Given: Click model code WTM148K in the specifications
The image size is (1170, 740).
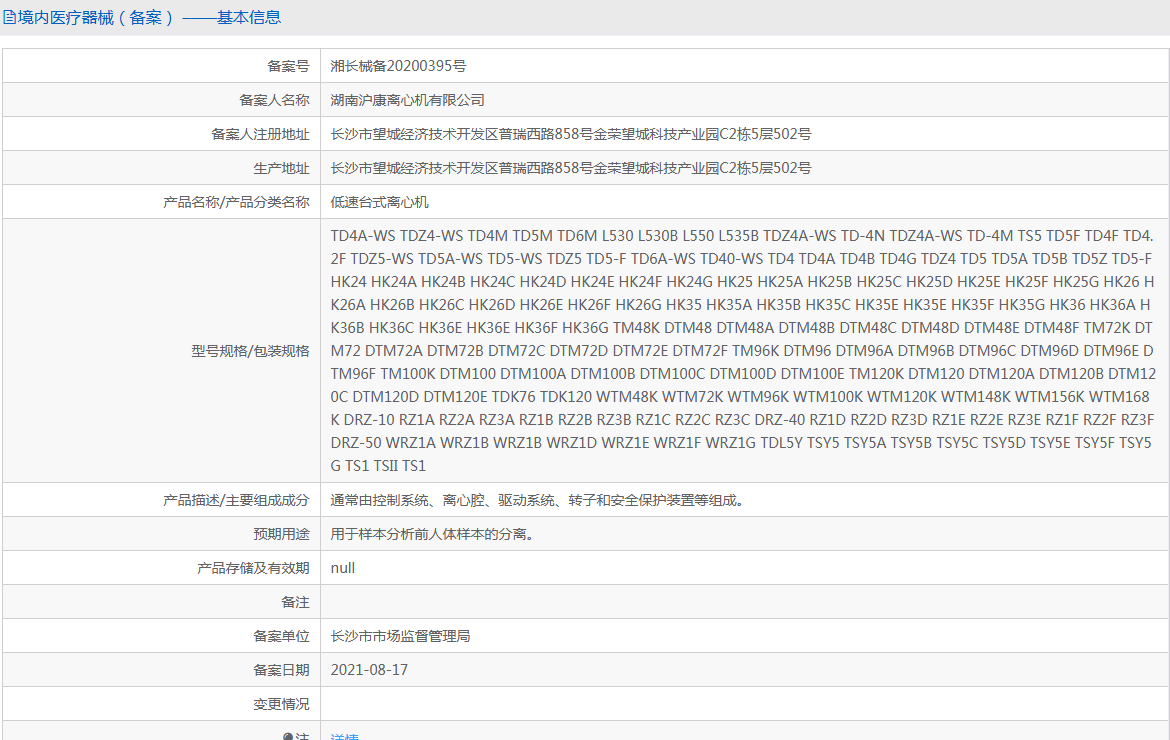Looking at the screenshot, I should (x=975, y=397).
